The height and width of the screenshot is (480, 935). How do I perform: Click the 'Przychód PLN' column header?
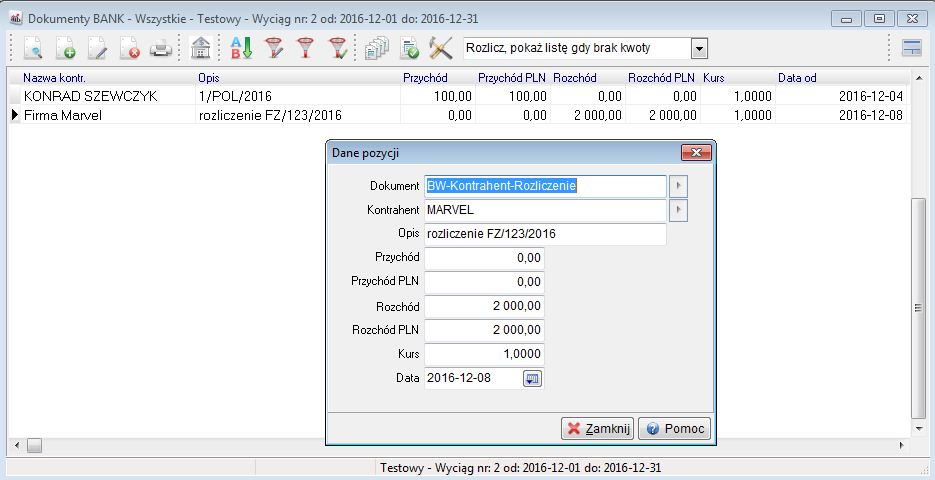coord(513,78)
